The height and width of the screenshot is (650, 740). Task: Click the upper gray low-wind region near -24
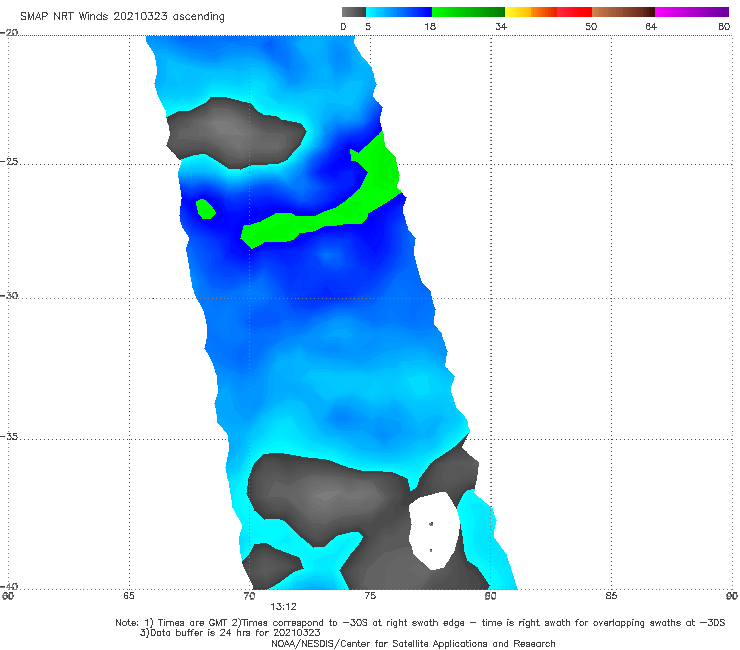[x=236, y=133]
